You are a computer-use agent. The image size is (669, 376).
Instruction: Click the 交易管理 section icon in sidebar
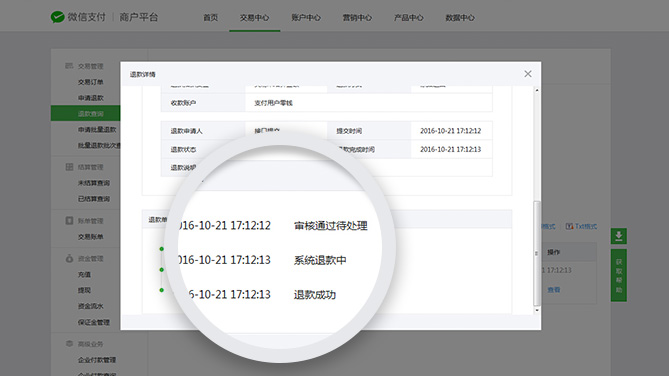coord(69,66)
